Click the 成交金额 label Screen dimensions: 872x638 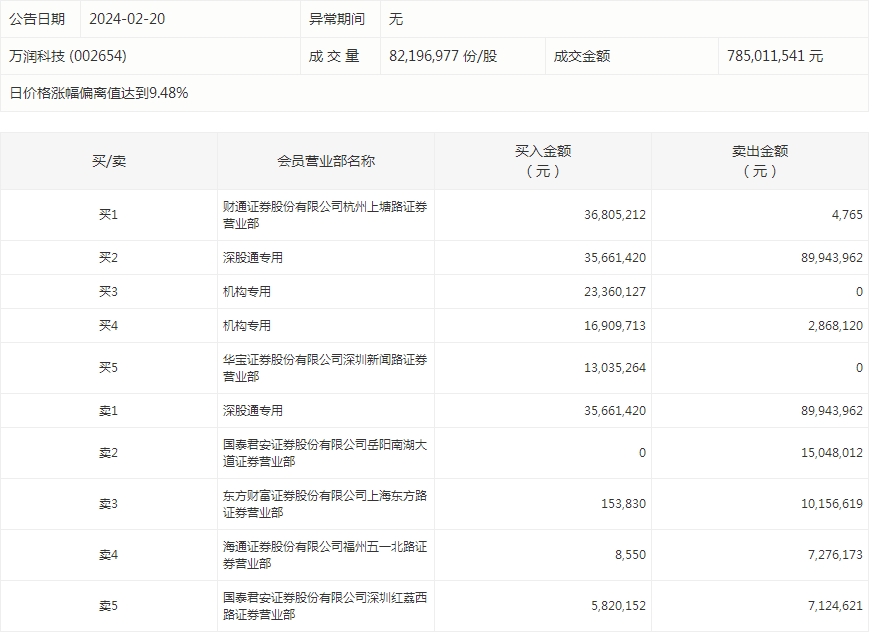[582, 56]
